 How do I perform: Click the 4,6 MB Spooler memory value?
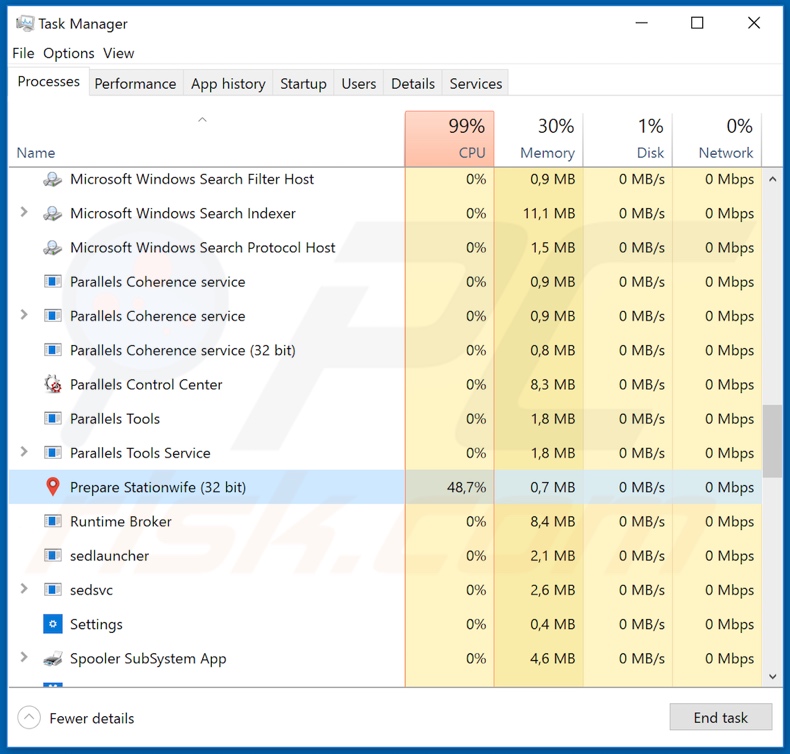(x=552, y=658)
